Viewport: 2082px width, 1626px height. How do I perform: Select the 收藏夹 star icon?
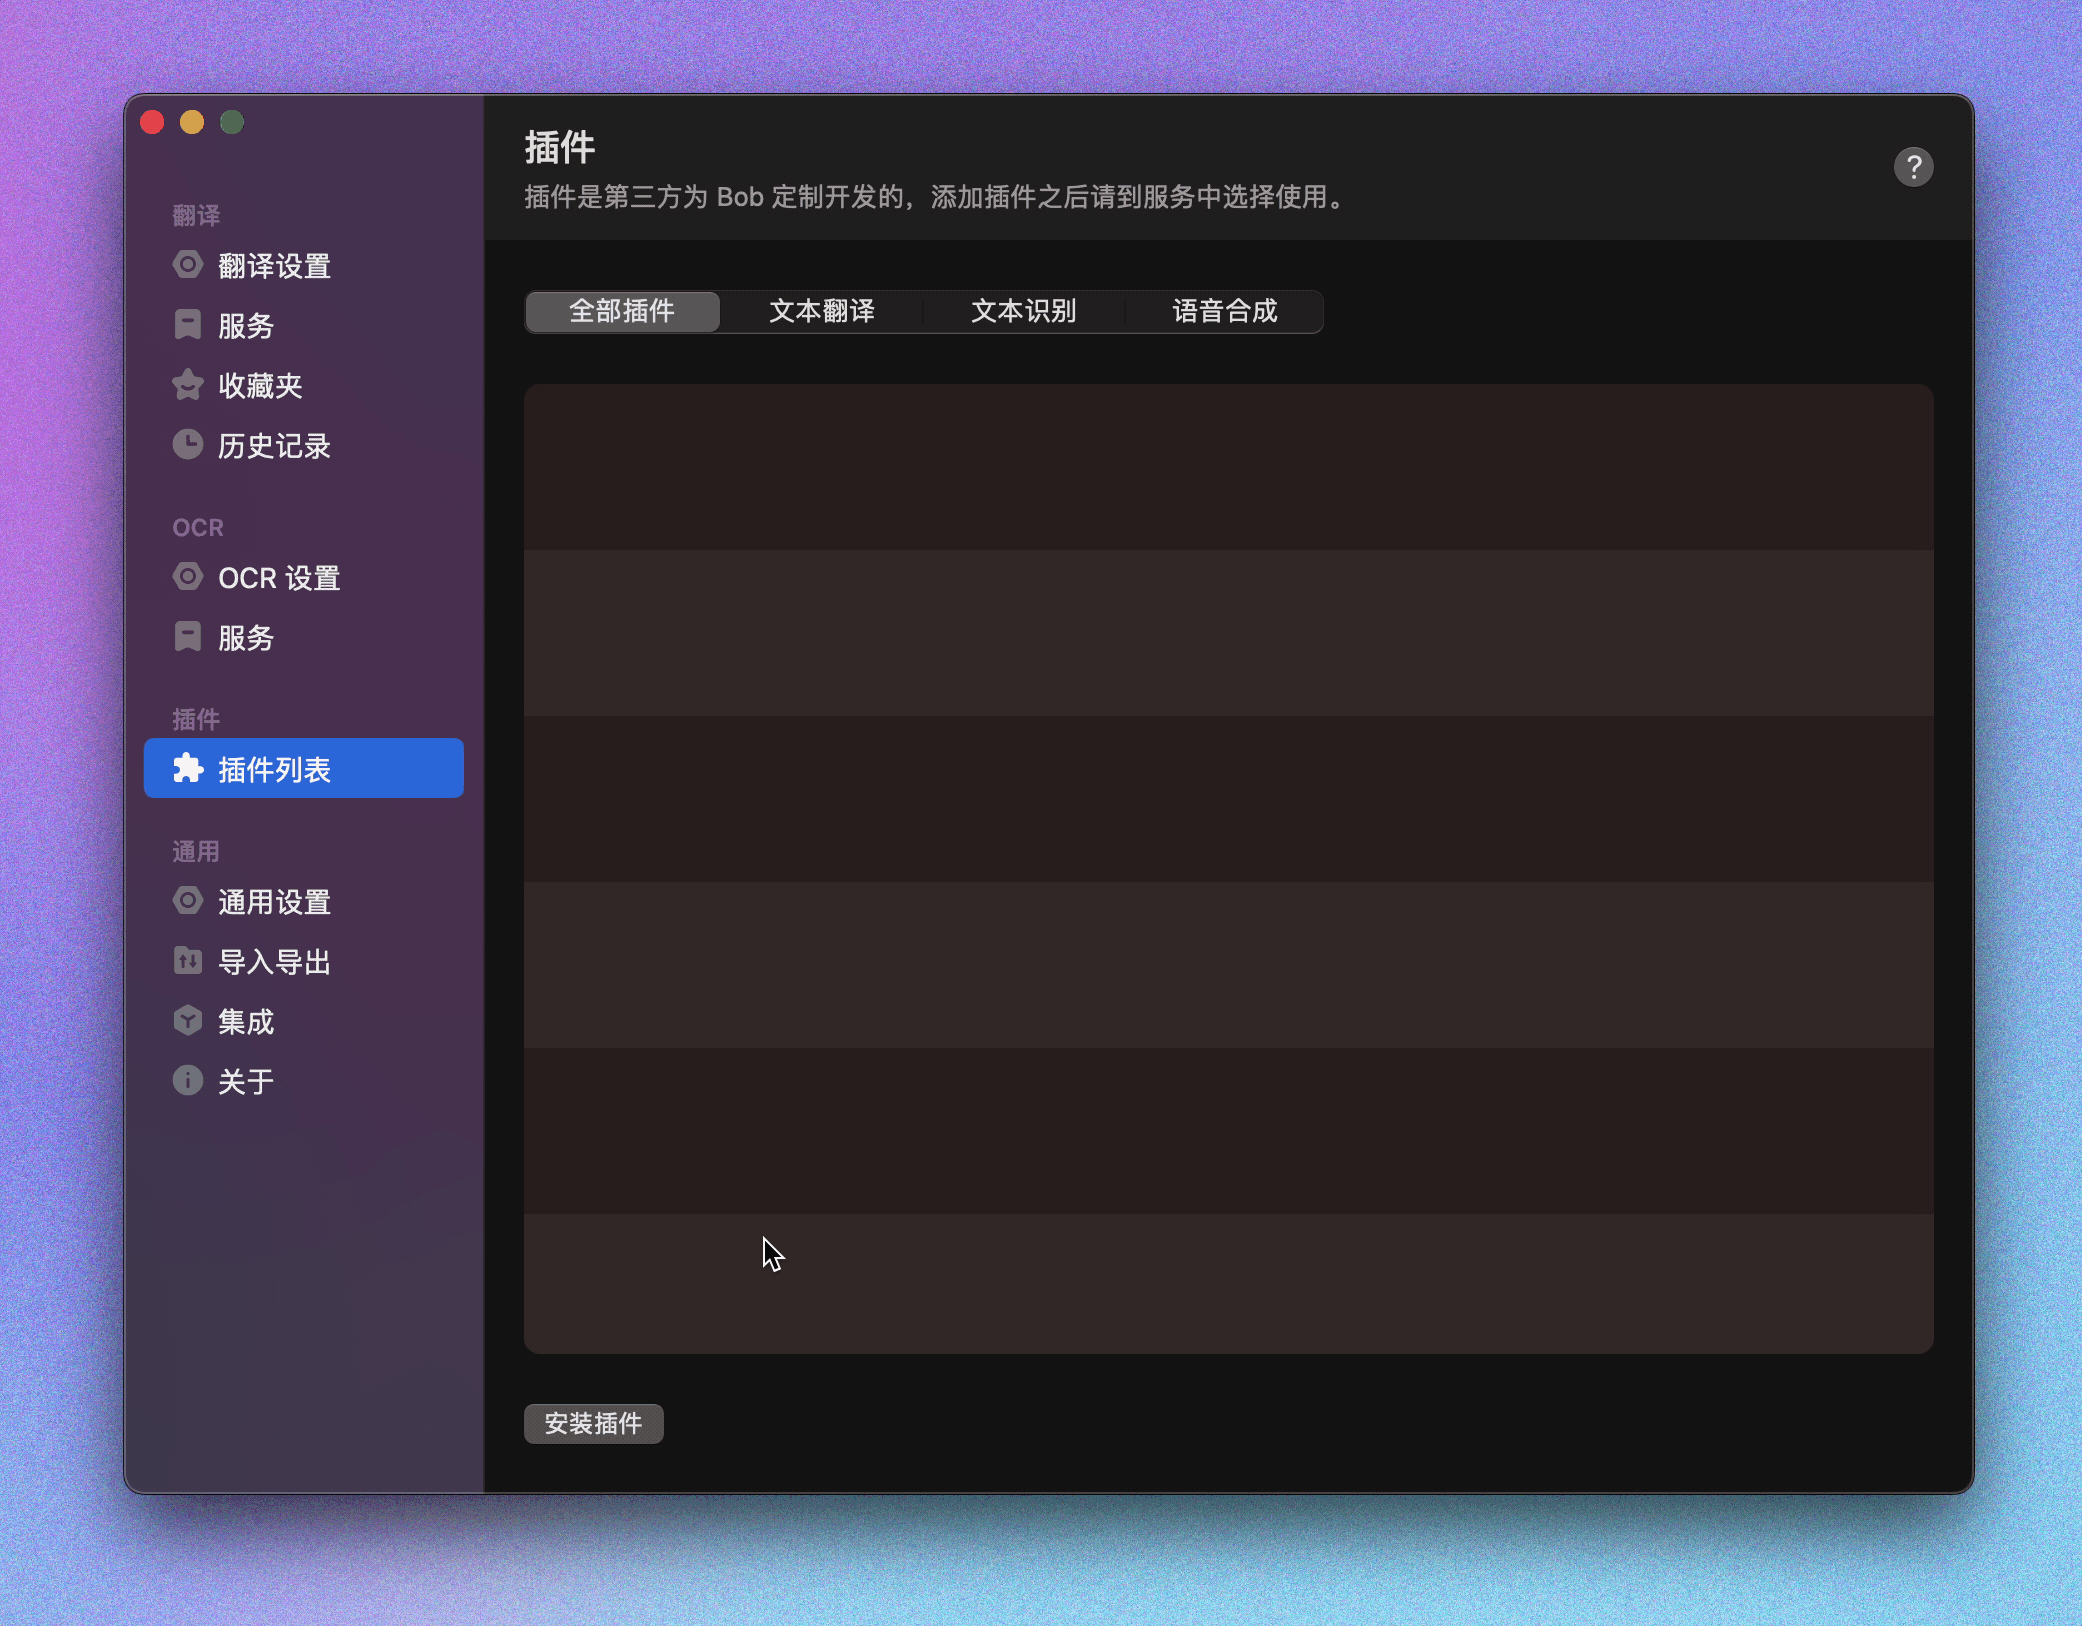click(189, 385)
